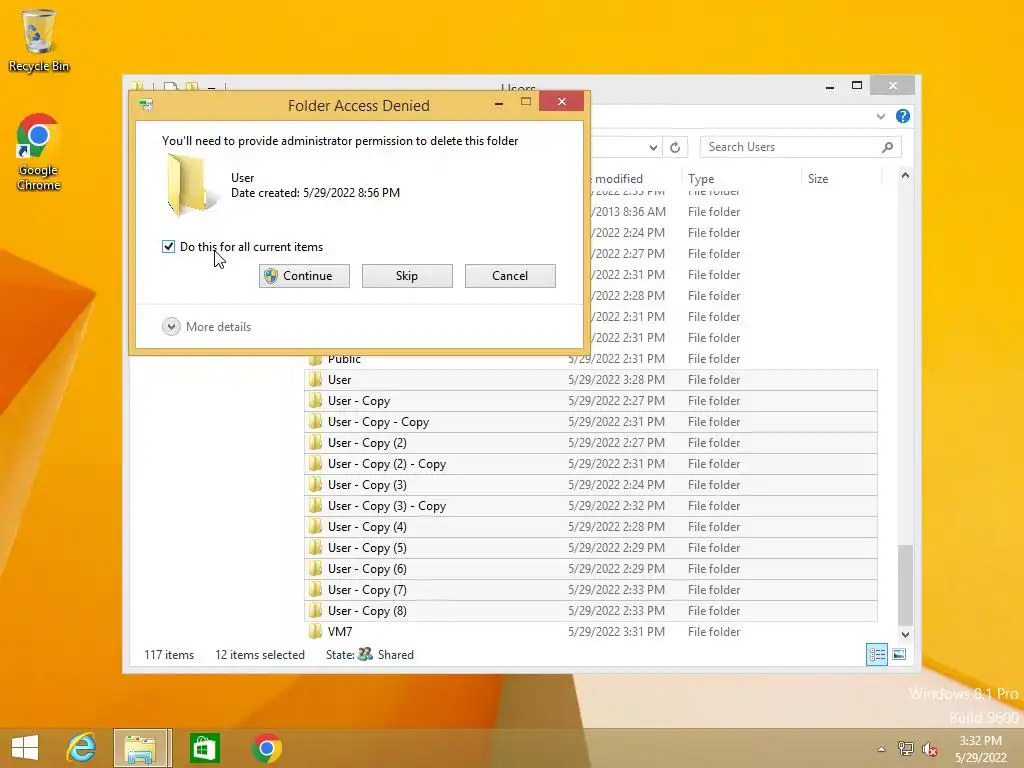
Task: Click the refresh button next to the address bar
Action: click(x=675, y=147)
